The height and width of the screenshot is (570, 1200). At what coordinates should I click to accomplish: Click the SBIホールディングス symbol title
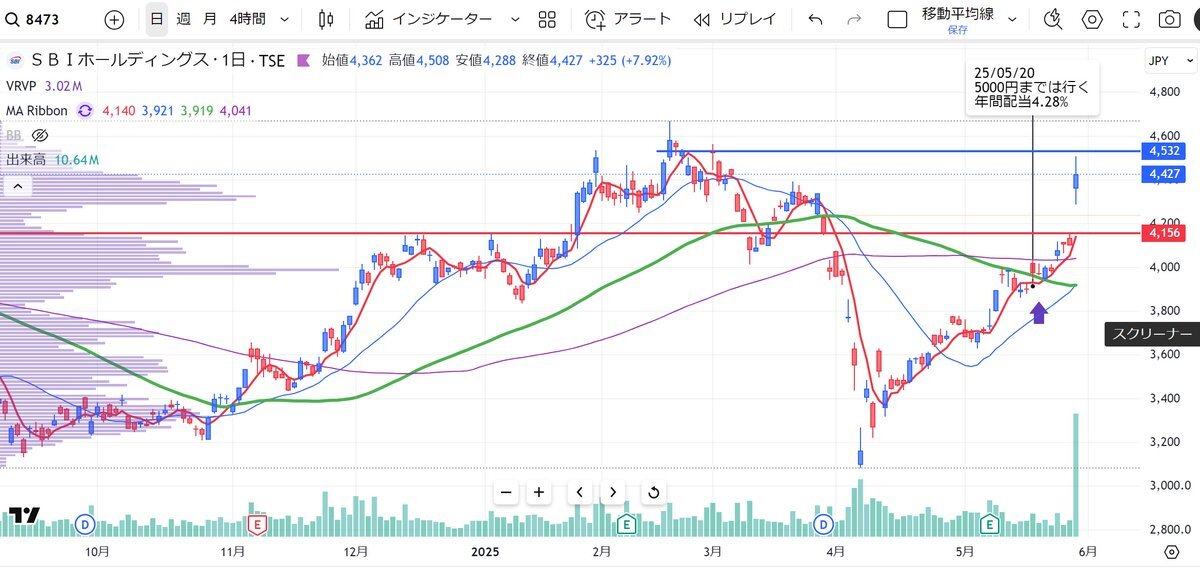[156, 61]
